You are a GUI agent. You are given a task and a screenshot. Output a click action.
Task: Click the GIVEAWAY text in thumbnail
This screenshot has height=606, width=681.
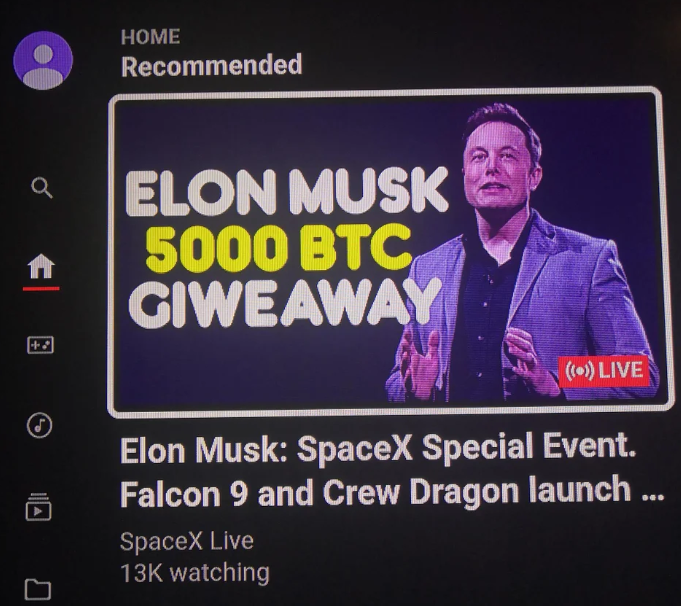[284, 302]
